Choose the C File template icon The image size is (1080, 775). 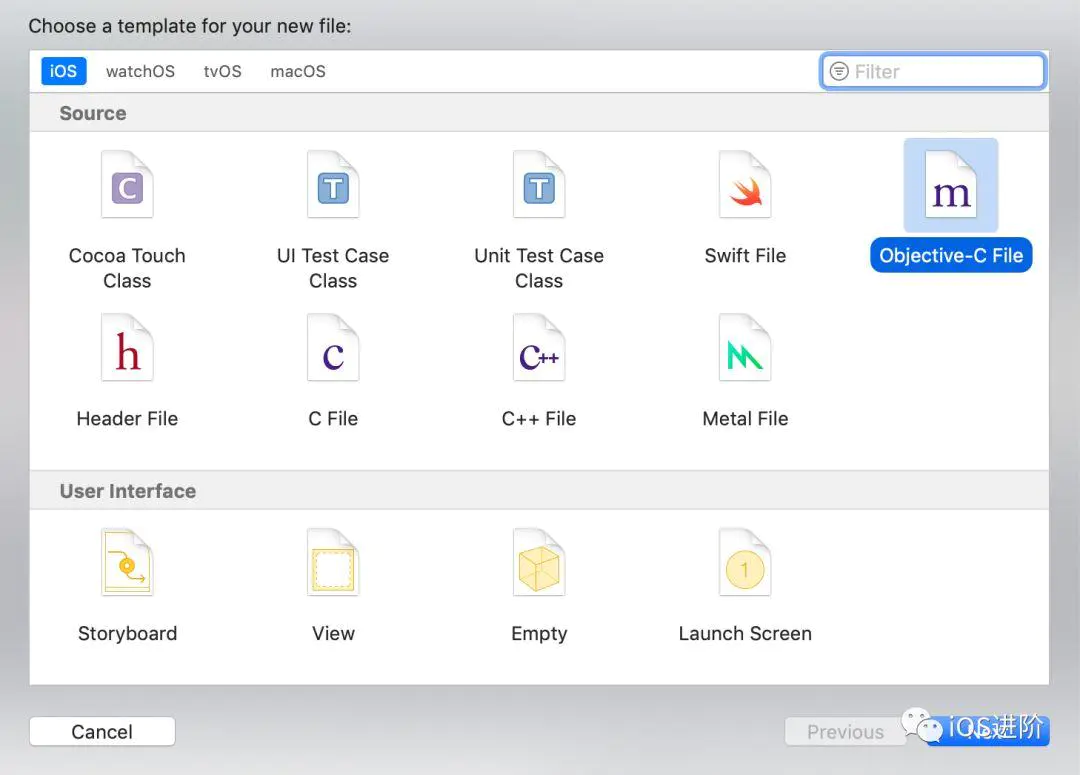(333, 348)
